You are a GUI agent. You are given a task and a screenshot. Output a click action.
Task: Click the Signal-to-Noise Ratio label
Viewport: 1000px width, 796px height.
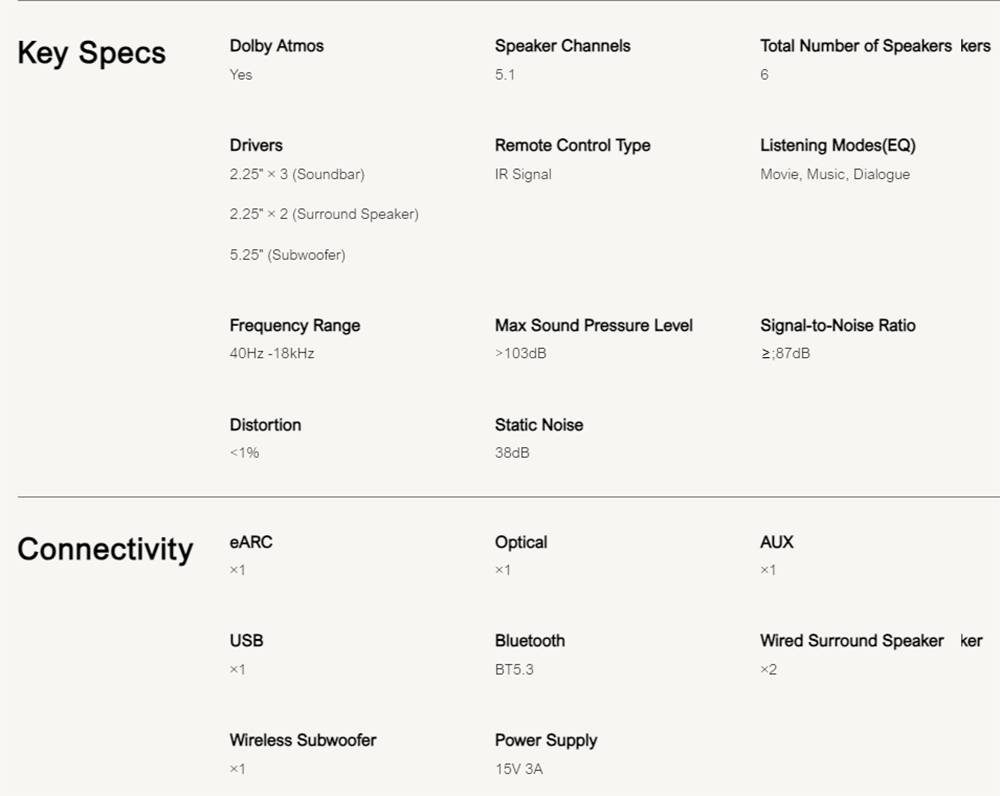tap(837, 326)
